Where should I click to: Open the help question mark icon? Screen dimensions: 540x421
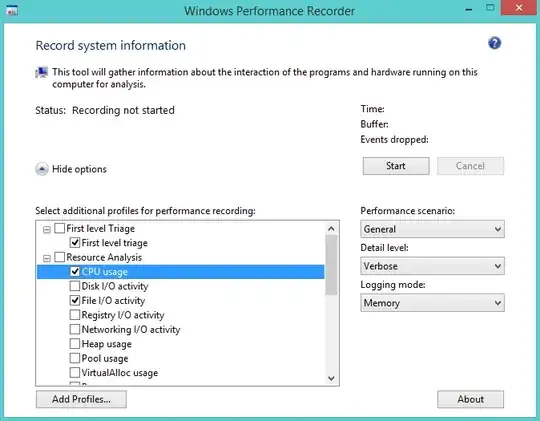[495, 43]
